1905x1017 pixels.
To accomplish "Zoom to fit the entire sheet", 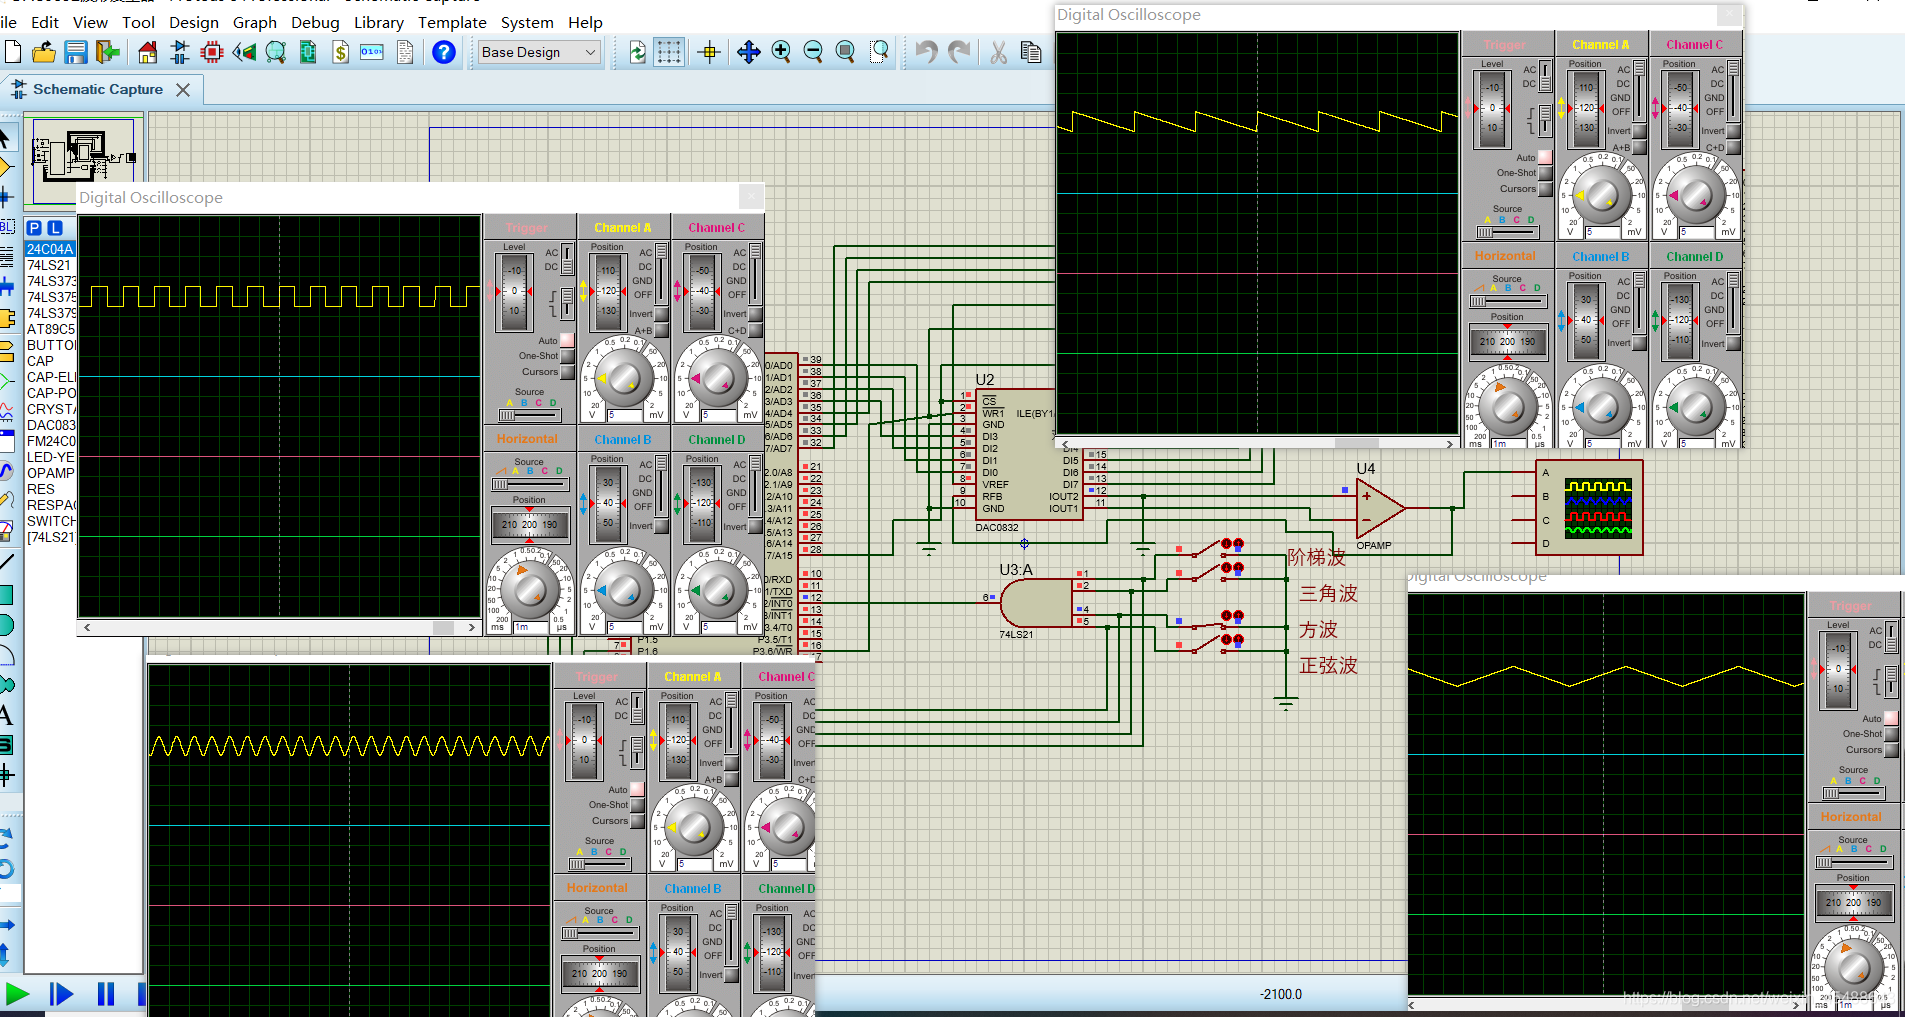I will point(845,52).
